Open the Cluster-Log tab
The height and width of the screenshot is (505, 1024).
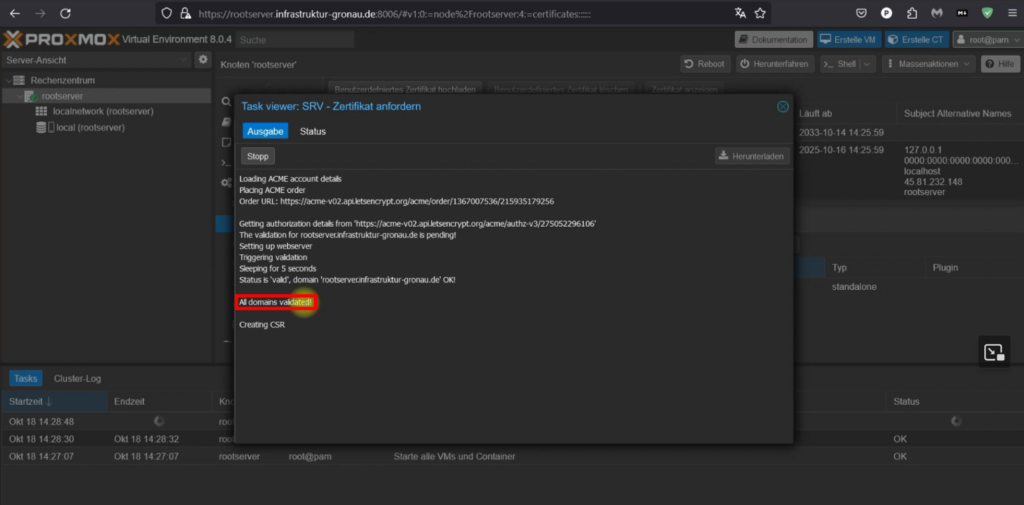[x=77, y=378]
